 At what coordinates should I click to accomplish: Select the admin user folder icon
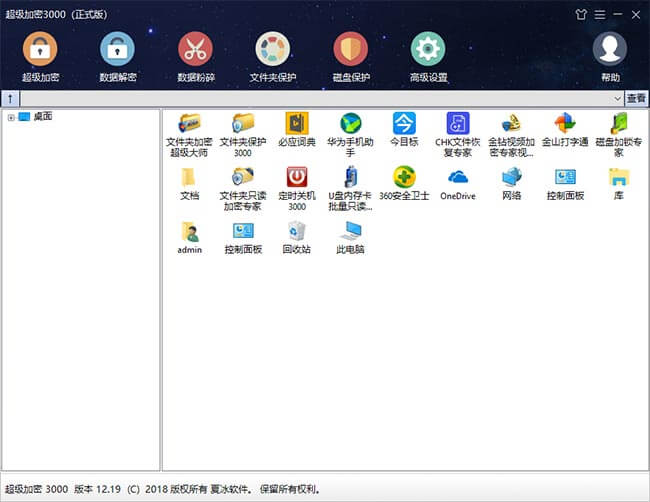point(189,238)
